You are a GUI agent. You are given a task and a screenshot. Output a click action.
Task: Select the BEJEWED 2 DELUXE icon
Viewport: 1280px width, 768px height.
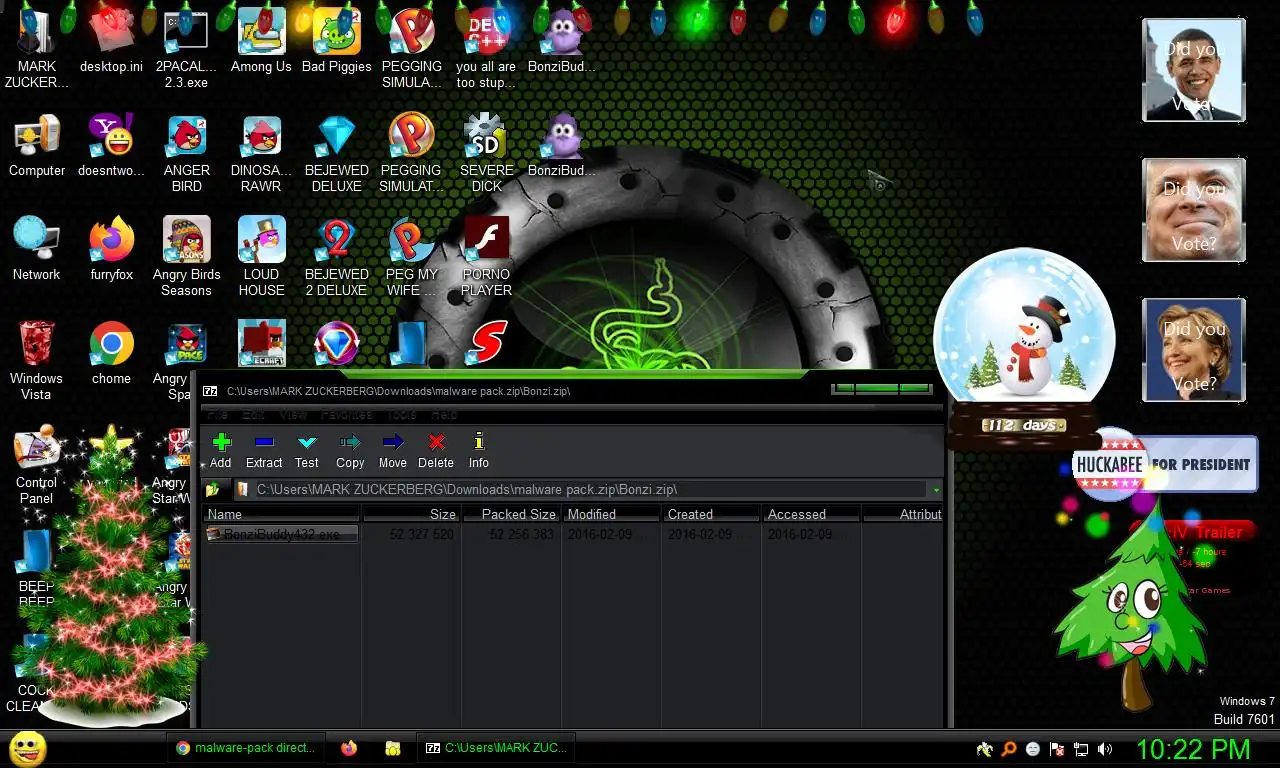pyautogui.click(x=336, y=256)
